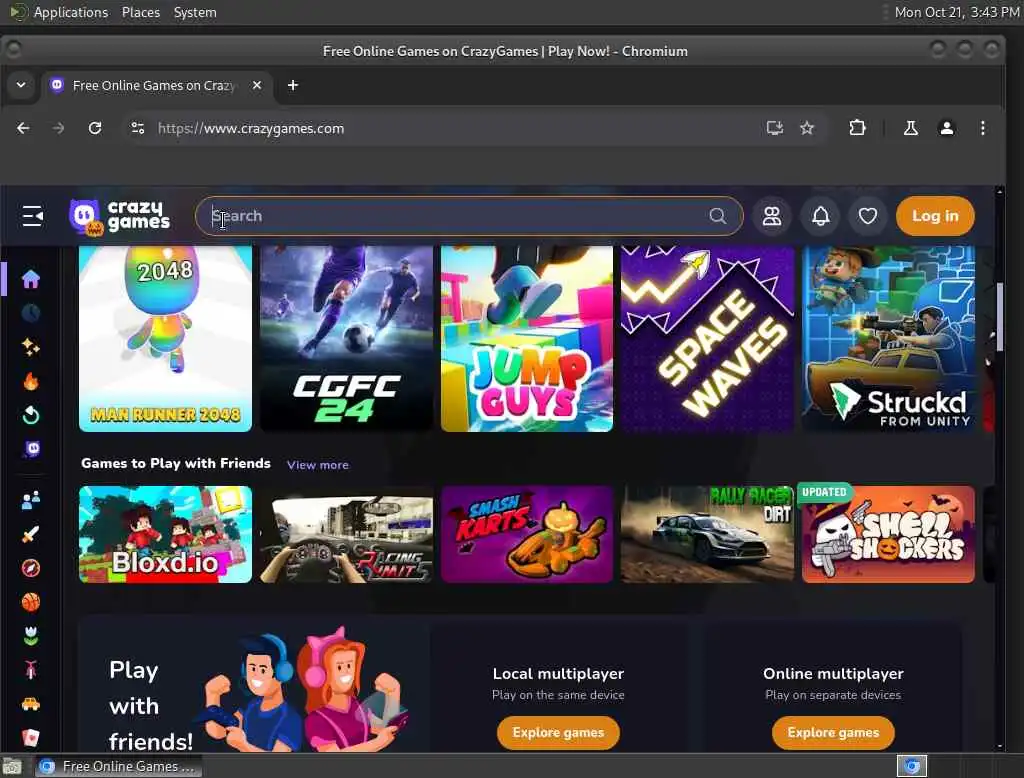Screen dimensions: 1024x778
Task: Click browser back arrow
Action: click(x=24, y=128)
